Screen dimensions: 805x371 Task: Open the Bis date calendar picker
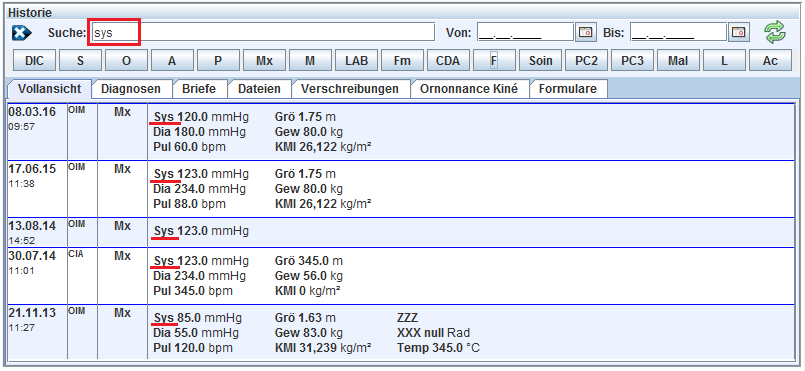(x=738, y=32)
